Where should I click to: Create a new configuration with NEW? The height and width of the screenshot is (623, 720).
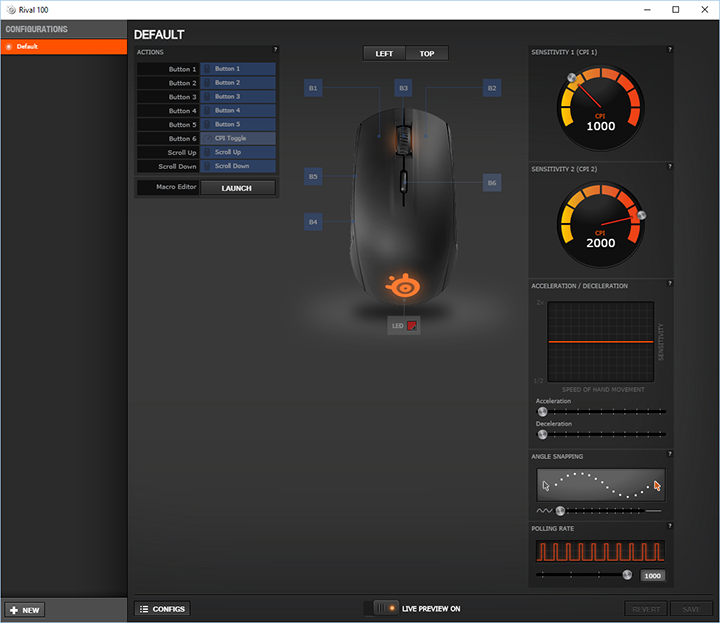coord(25,610)
